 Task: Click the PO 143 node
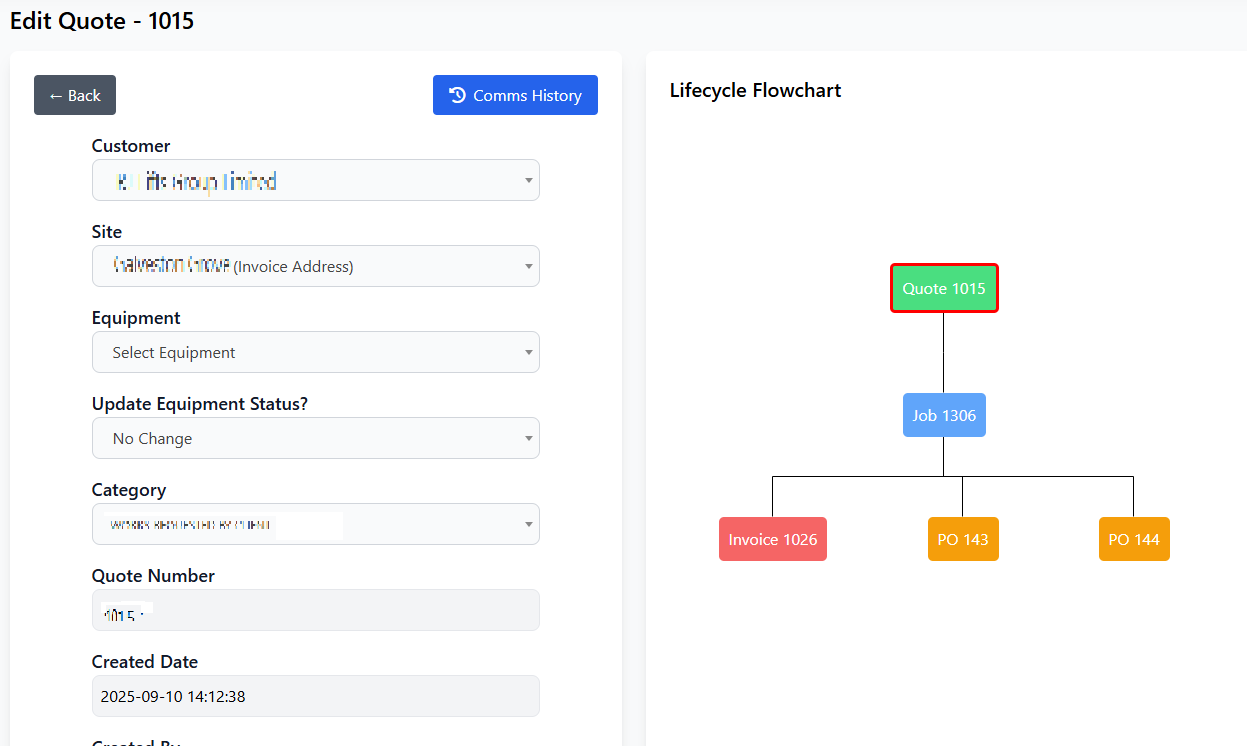962,539
